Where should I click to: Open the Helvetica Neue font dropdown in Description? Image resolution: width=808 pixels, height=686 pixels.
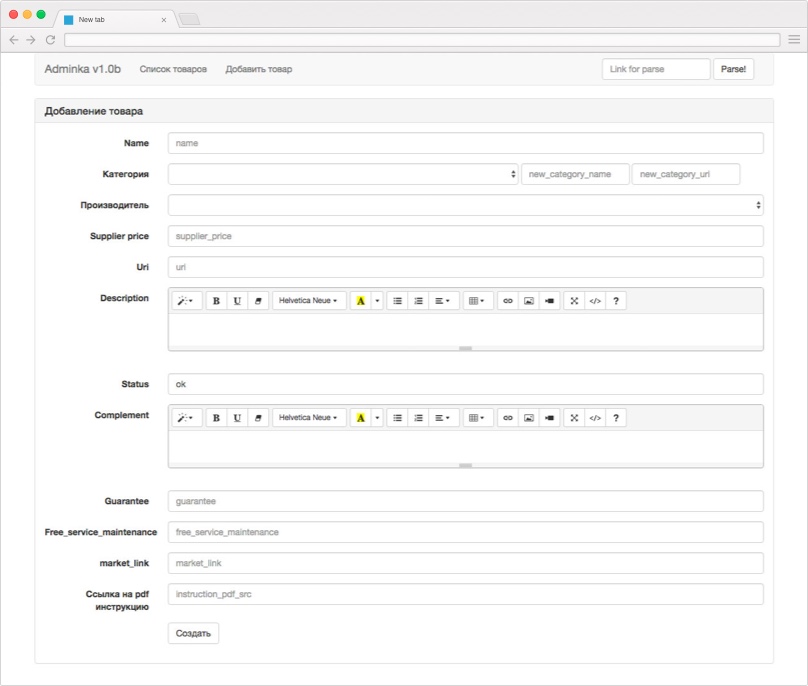[308, 300]
